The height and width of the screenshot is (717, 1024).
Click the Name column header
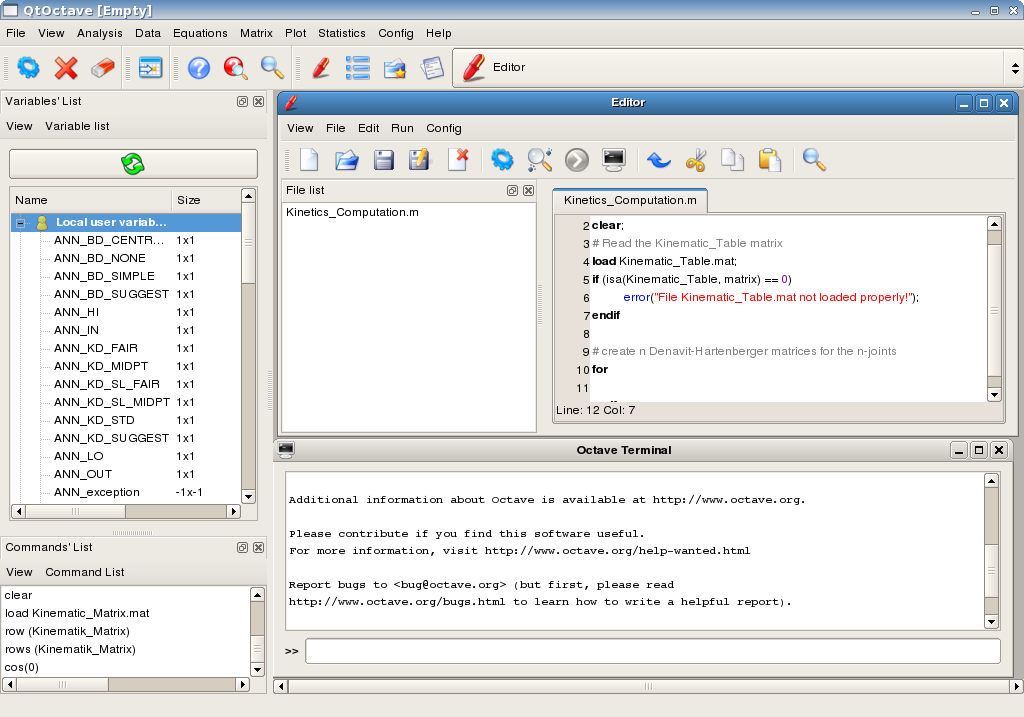[91, 200]
